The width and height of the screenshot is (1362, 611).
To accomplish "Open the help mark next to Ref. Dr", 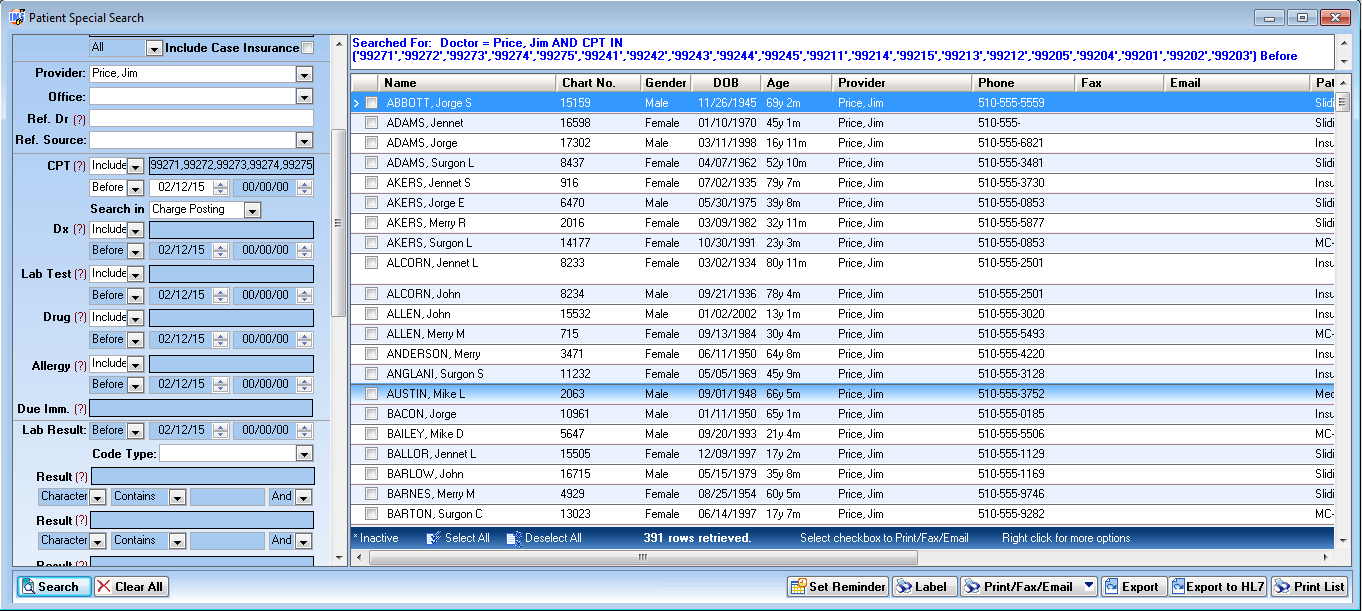I will [x=80, y=119].
